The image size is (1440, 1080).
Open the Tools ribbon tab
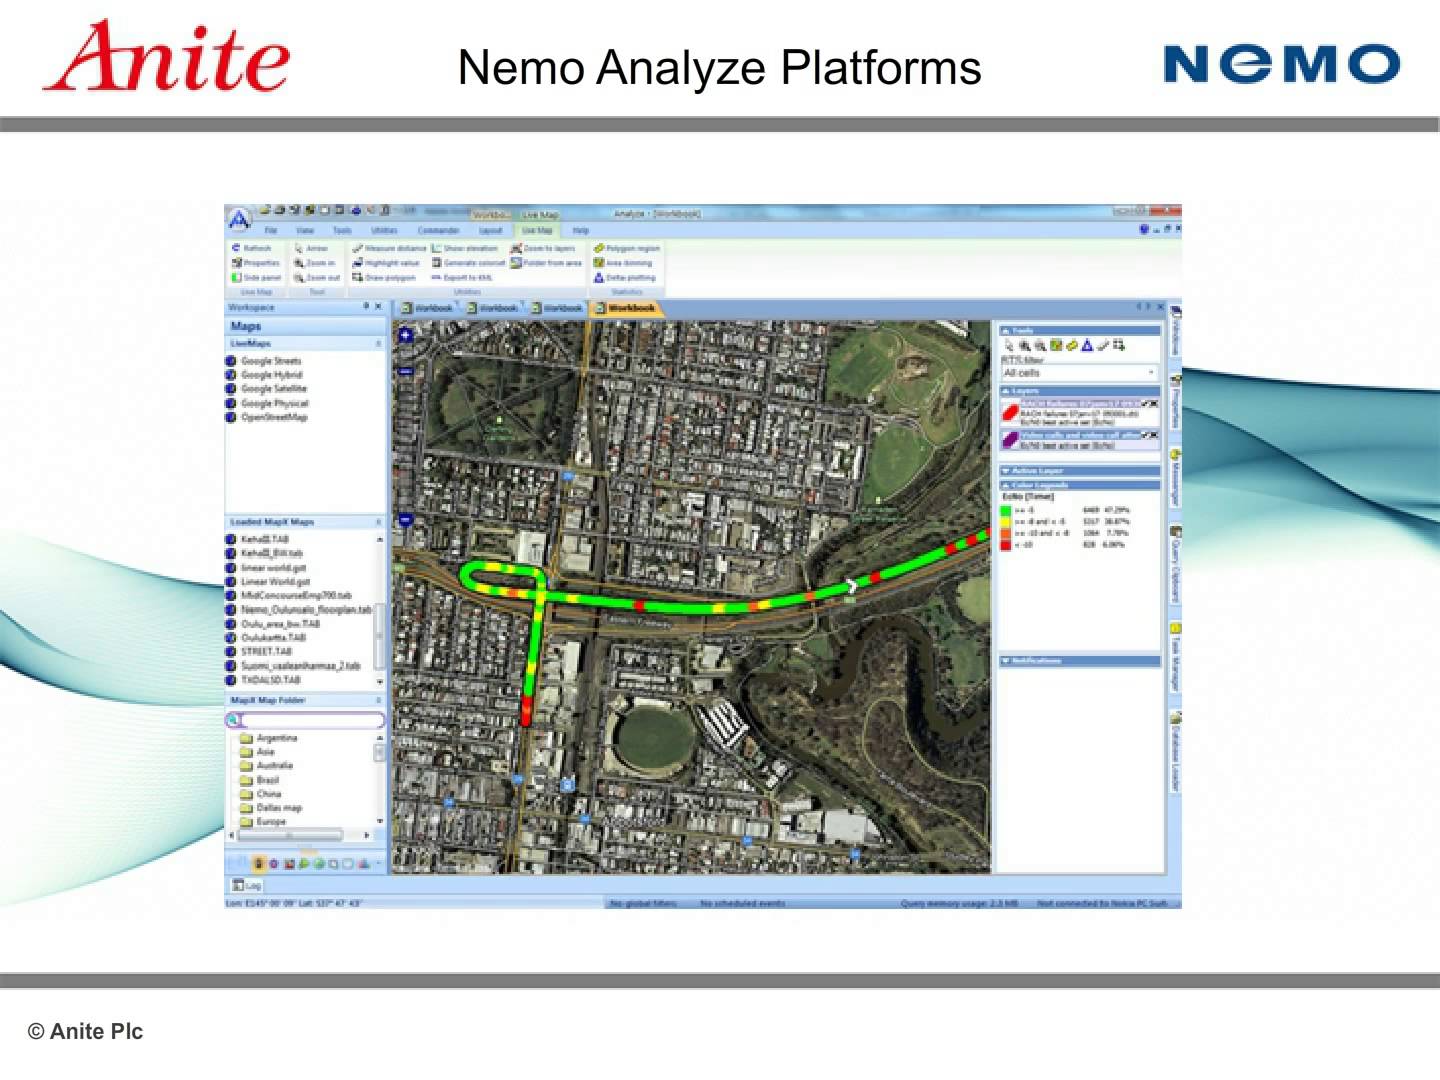pos(342,231)
